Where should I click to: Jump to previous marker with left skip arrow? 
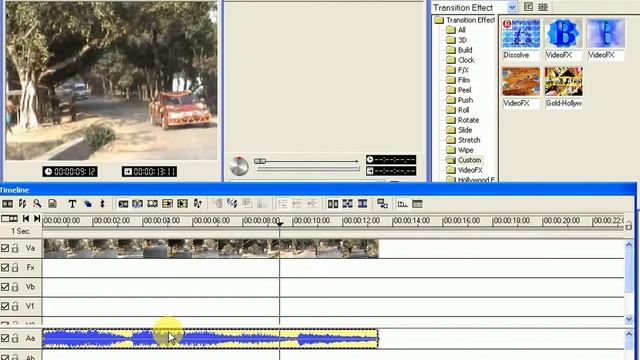[x=26, y=219]
